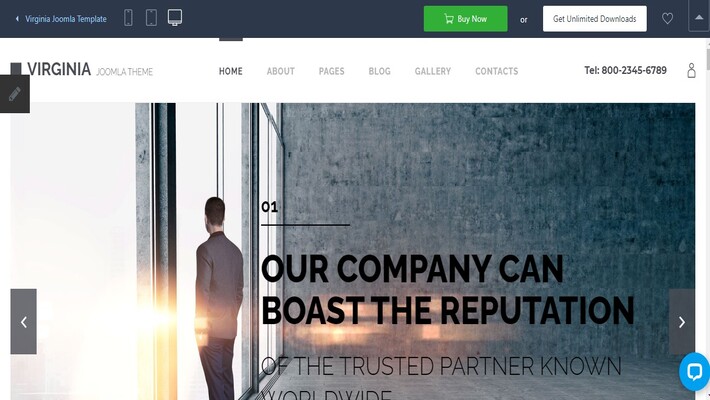Open the Contacts menu item
Screen dimensions: 710x400
coord(497,71)
